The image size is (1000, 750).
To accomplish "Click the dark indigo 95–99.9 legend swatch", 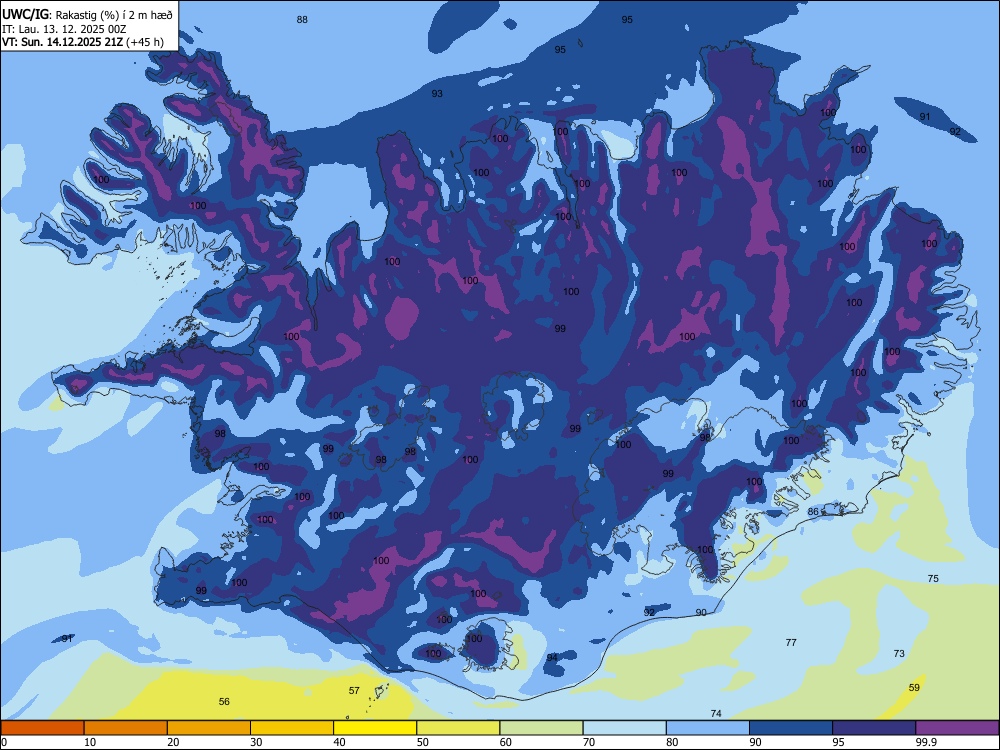I will (874, 728).
